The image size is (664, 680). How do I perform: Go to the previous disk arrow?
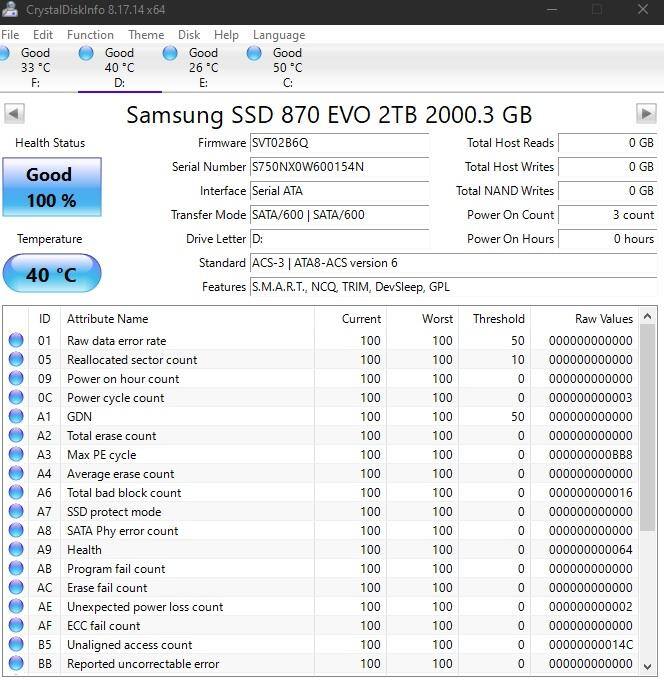pos(14,114)
